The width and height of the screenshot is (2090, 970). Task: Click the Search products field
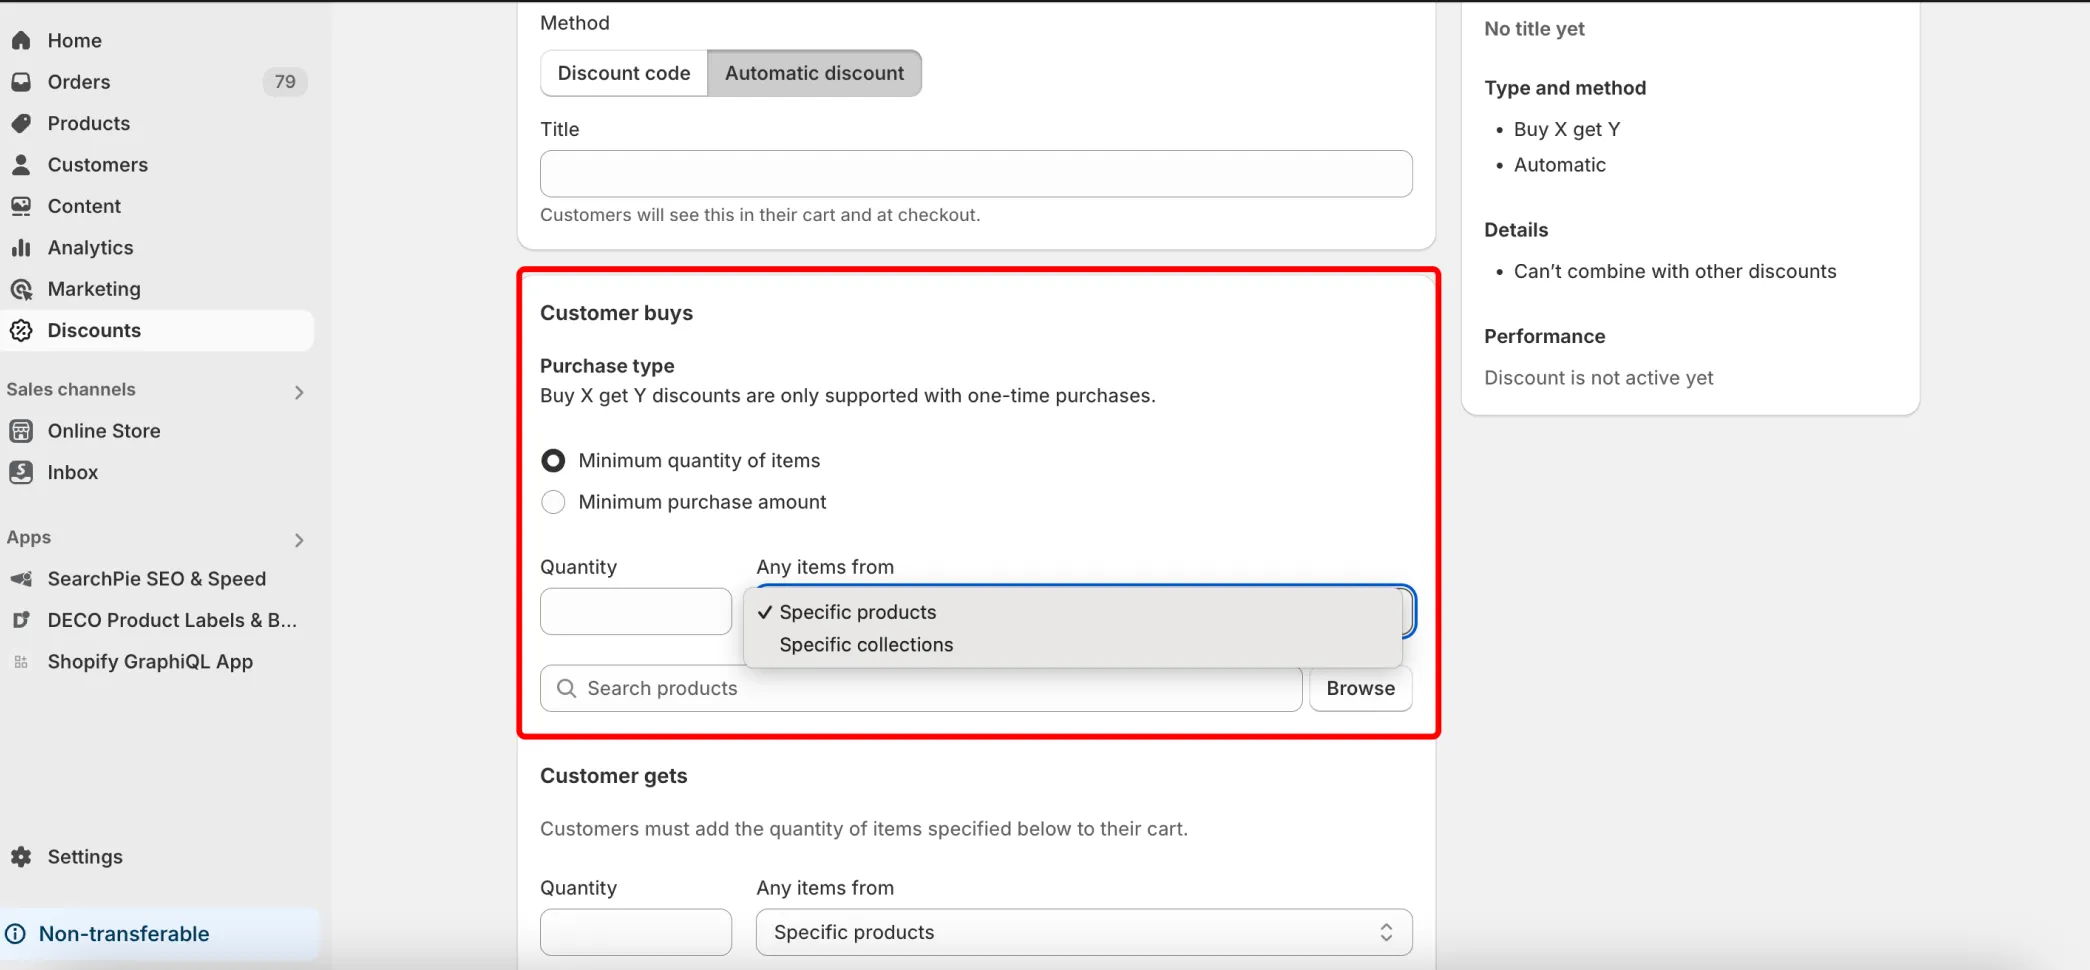coord(921,688)
